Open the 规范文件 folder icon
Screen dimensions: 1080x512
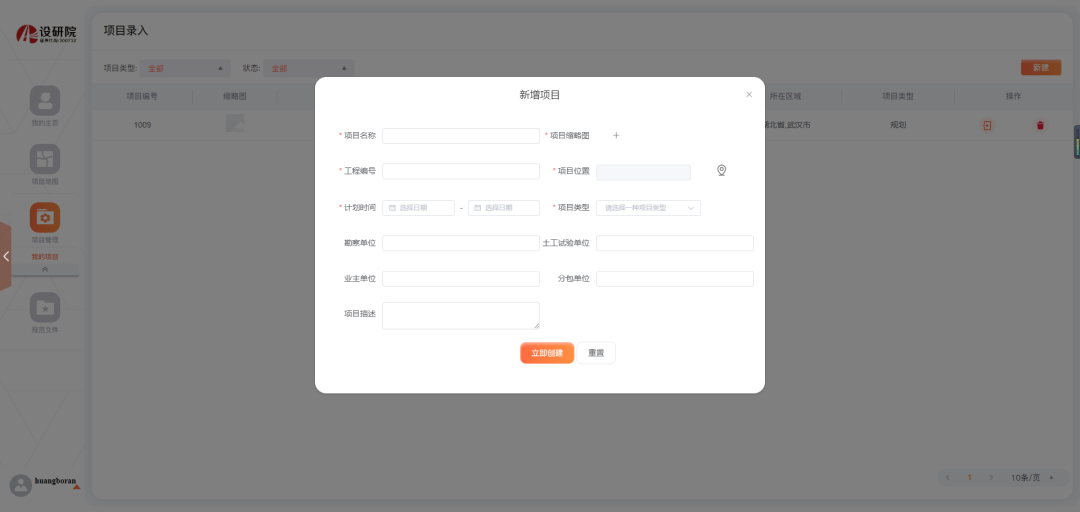click(45, 307)
